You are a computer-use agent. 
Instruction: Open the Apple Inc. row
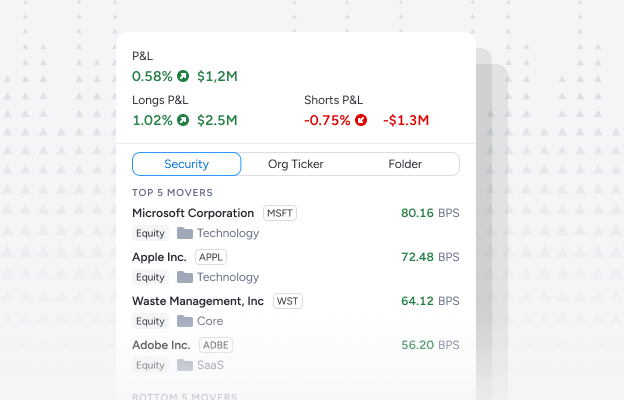[x=296, y=267]
